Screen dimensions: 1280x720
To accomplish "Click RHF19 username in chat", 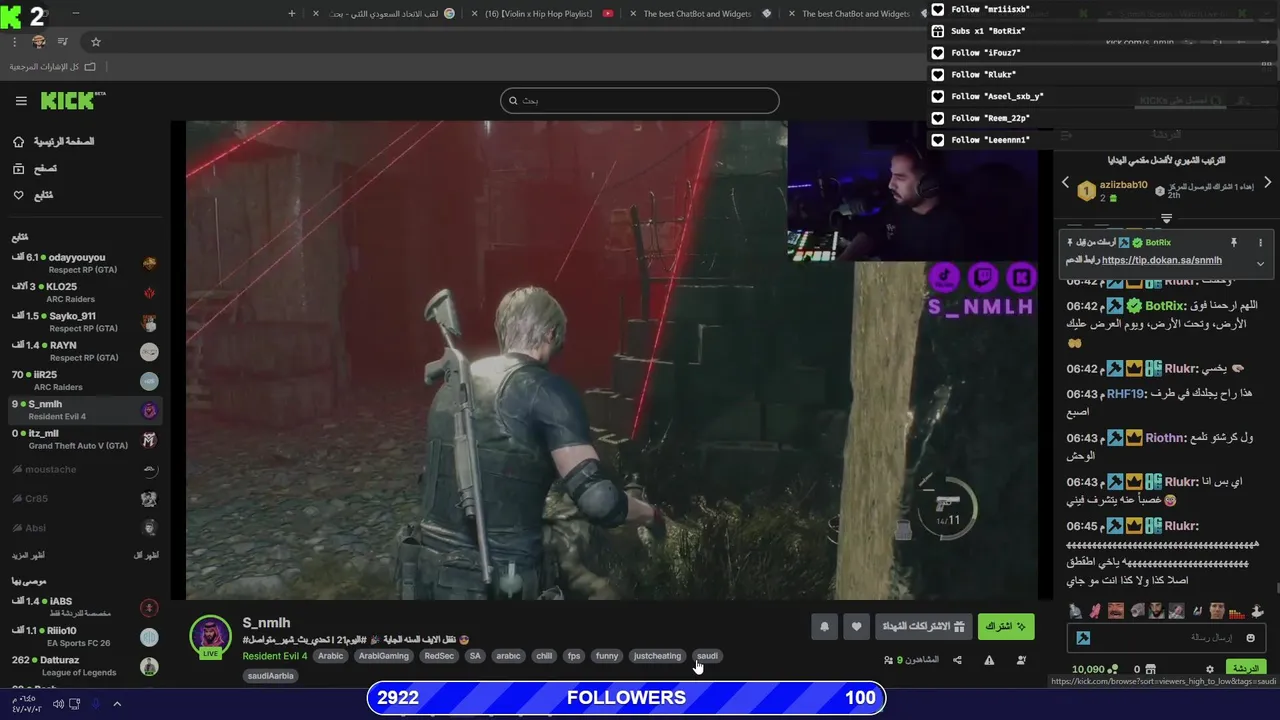I will (x=1125, y=394).
